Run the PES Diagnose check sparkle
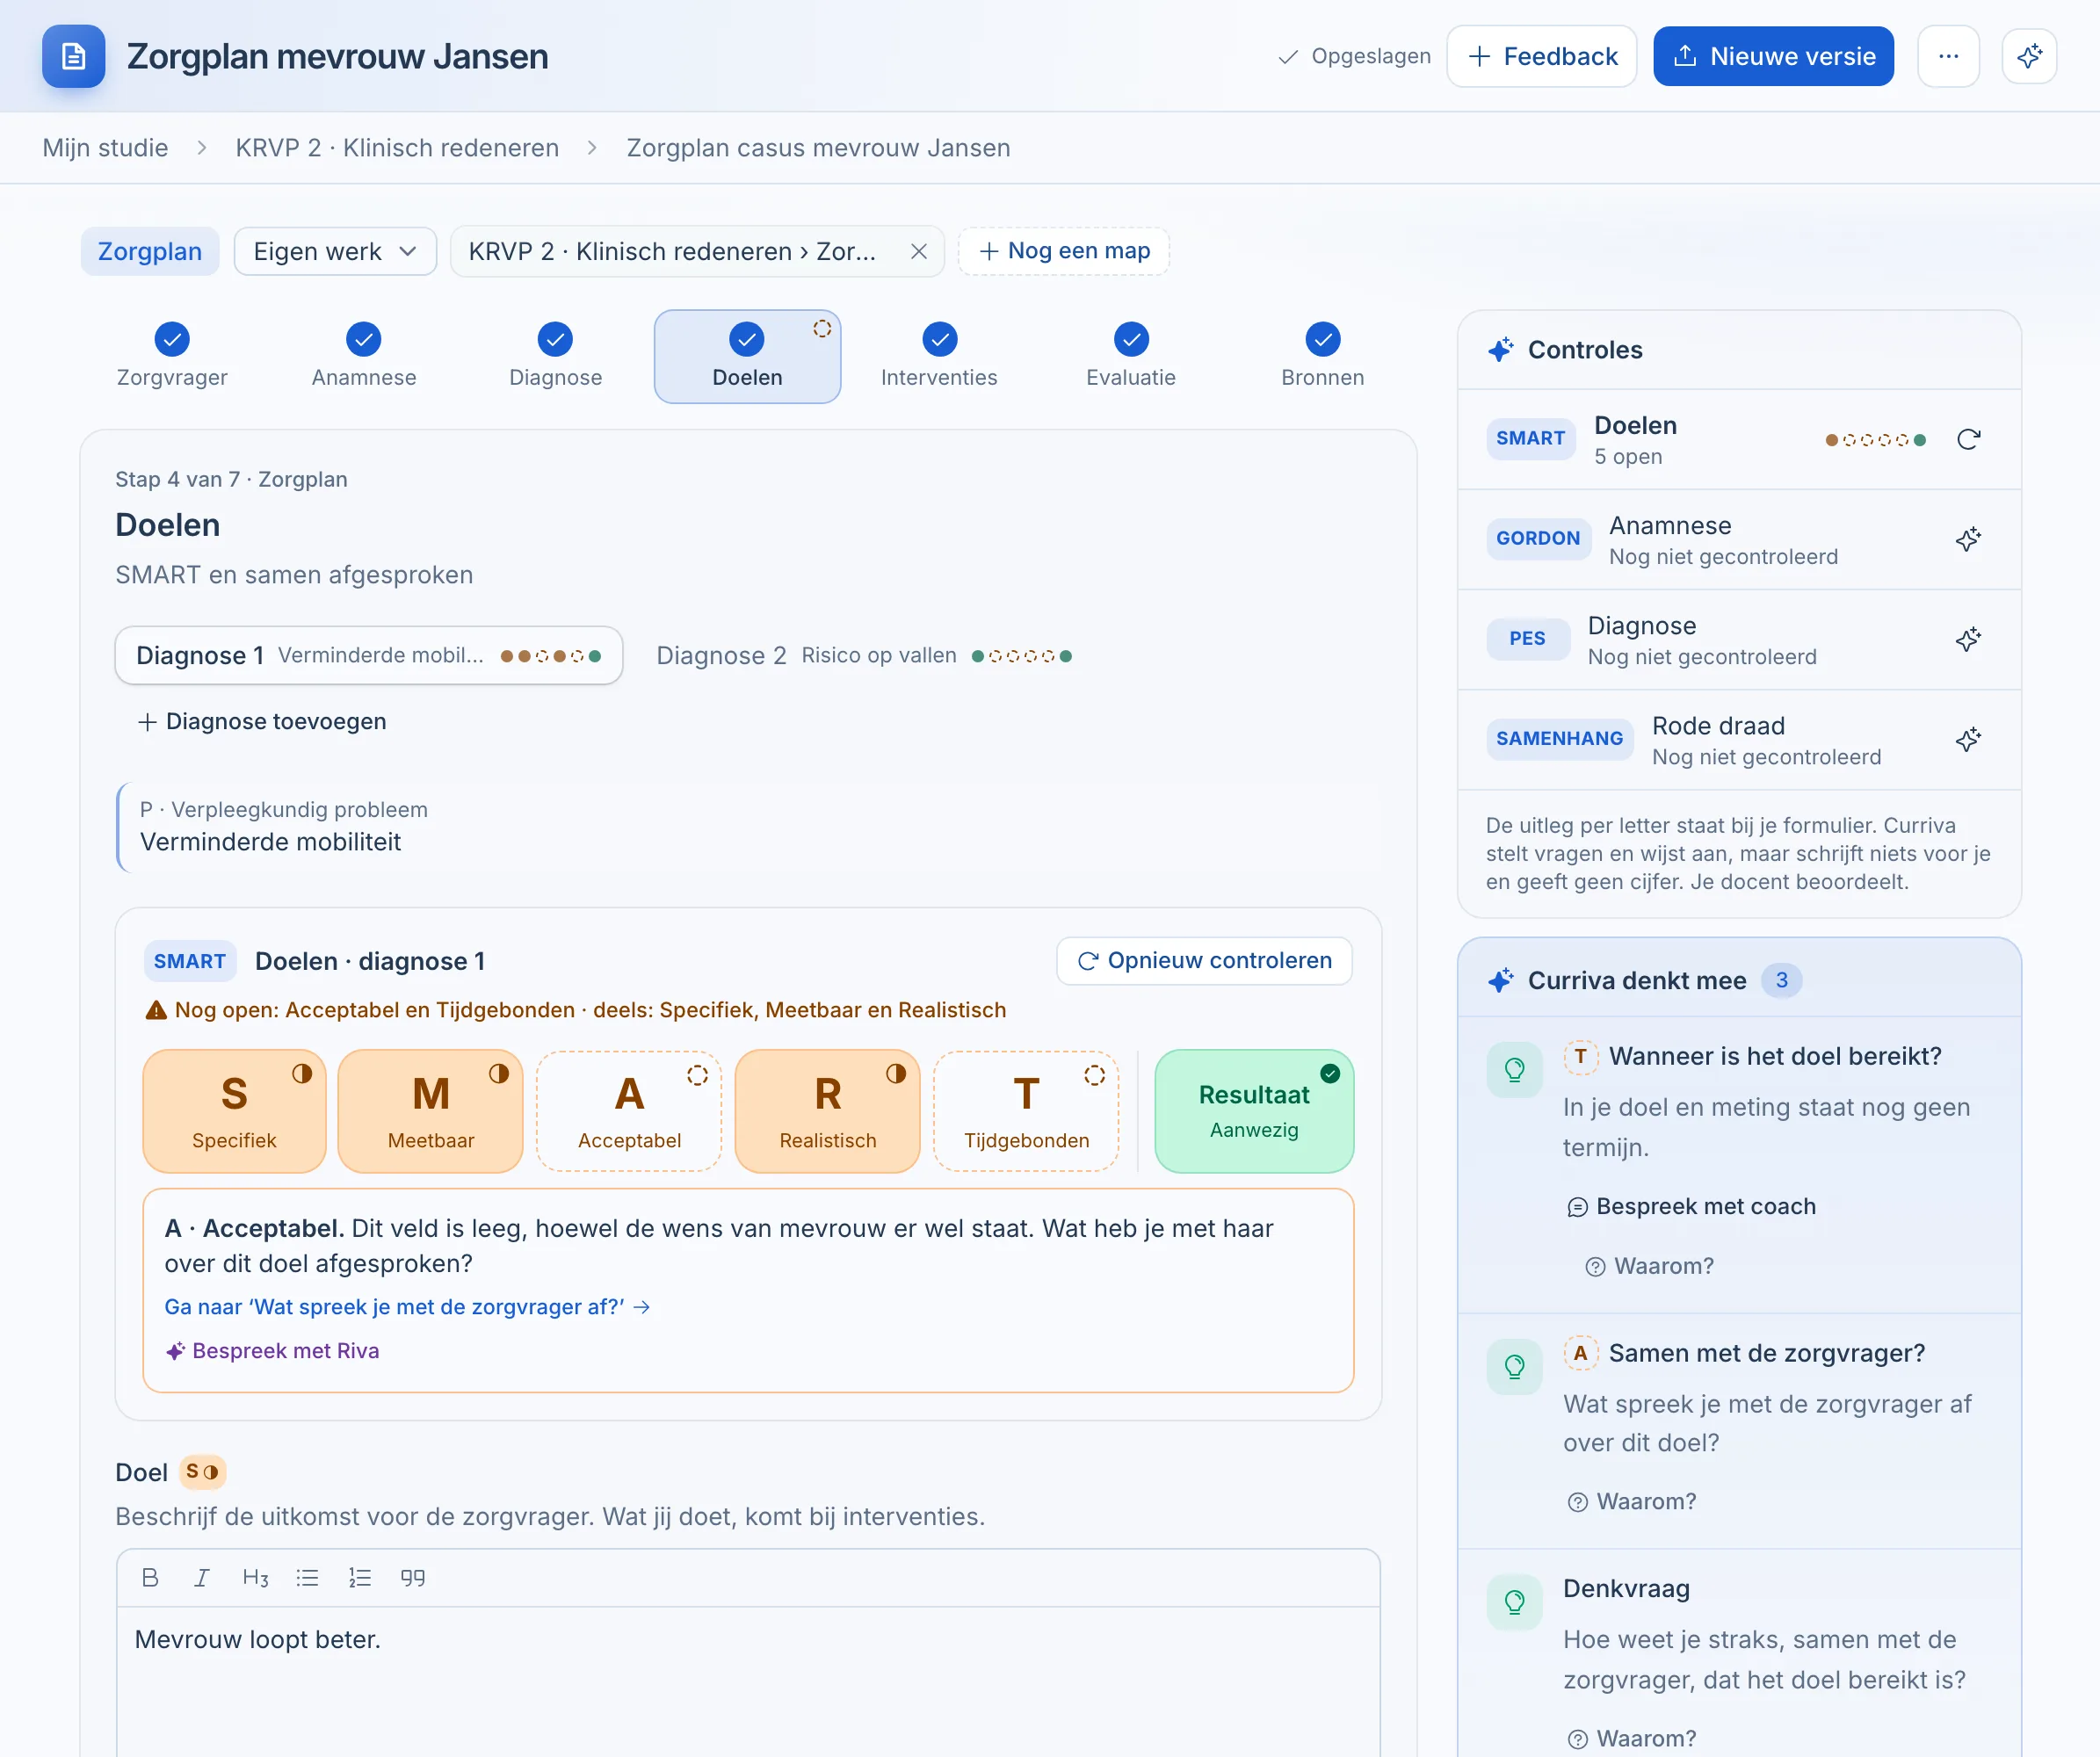The height and width of the screenshot is (1757, 2100). (1968, 639)
